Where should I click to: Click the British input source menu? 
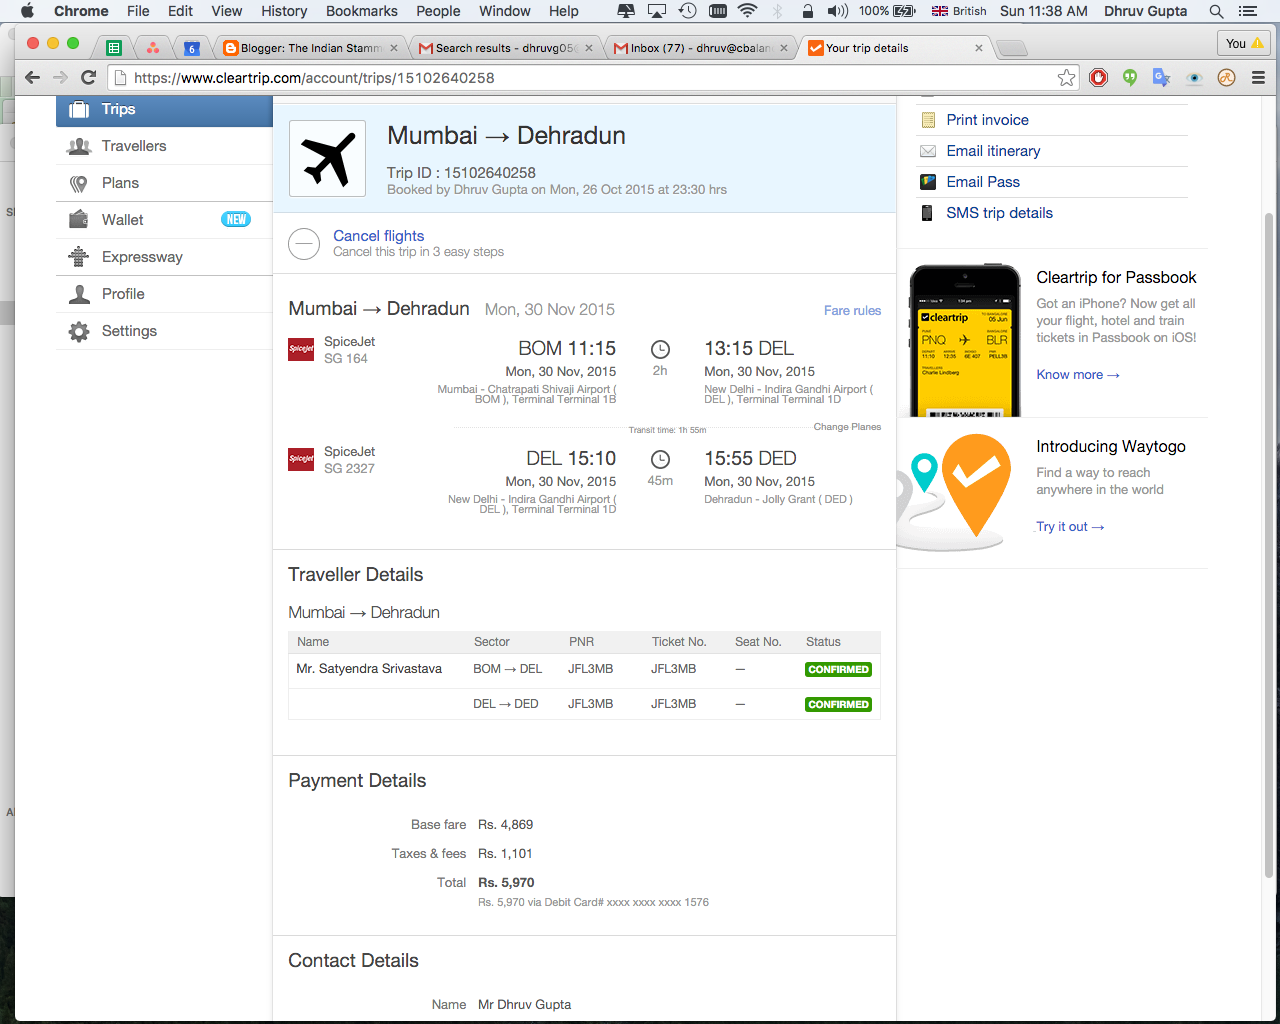click(959, 11)
